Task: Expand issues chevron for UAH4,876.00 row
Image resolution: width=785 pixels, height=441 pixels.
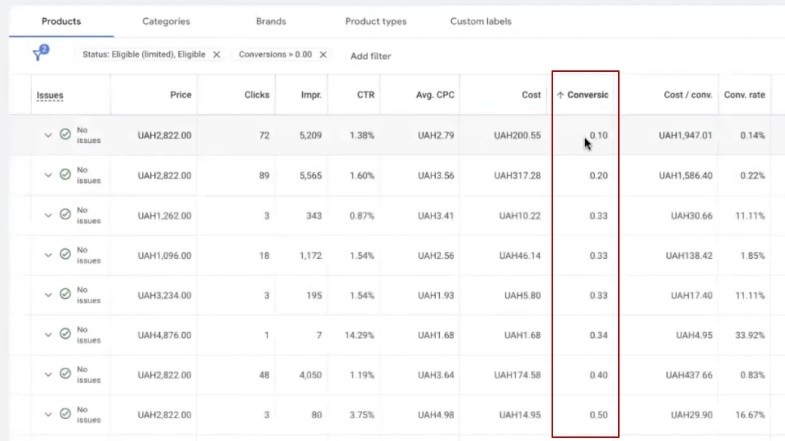Action: (x=48, y=334)
